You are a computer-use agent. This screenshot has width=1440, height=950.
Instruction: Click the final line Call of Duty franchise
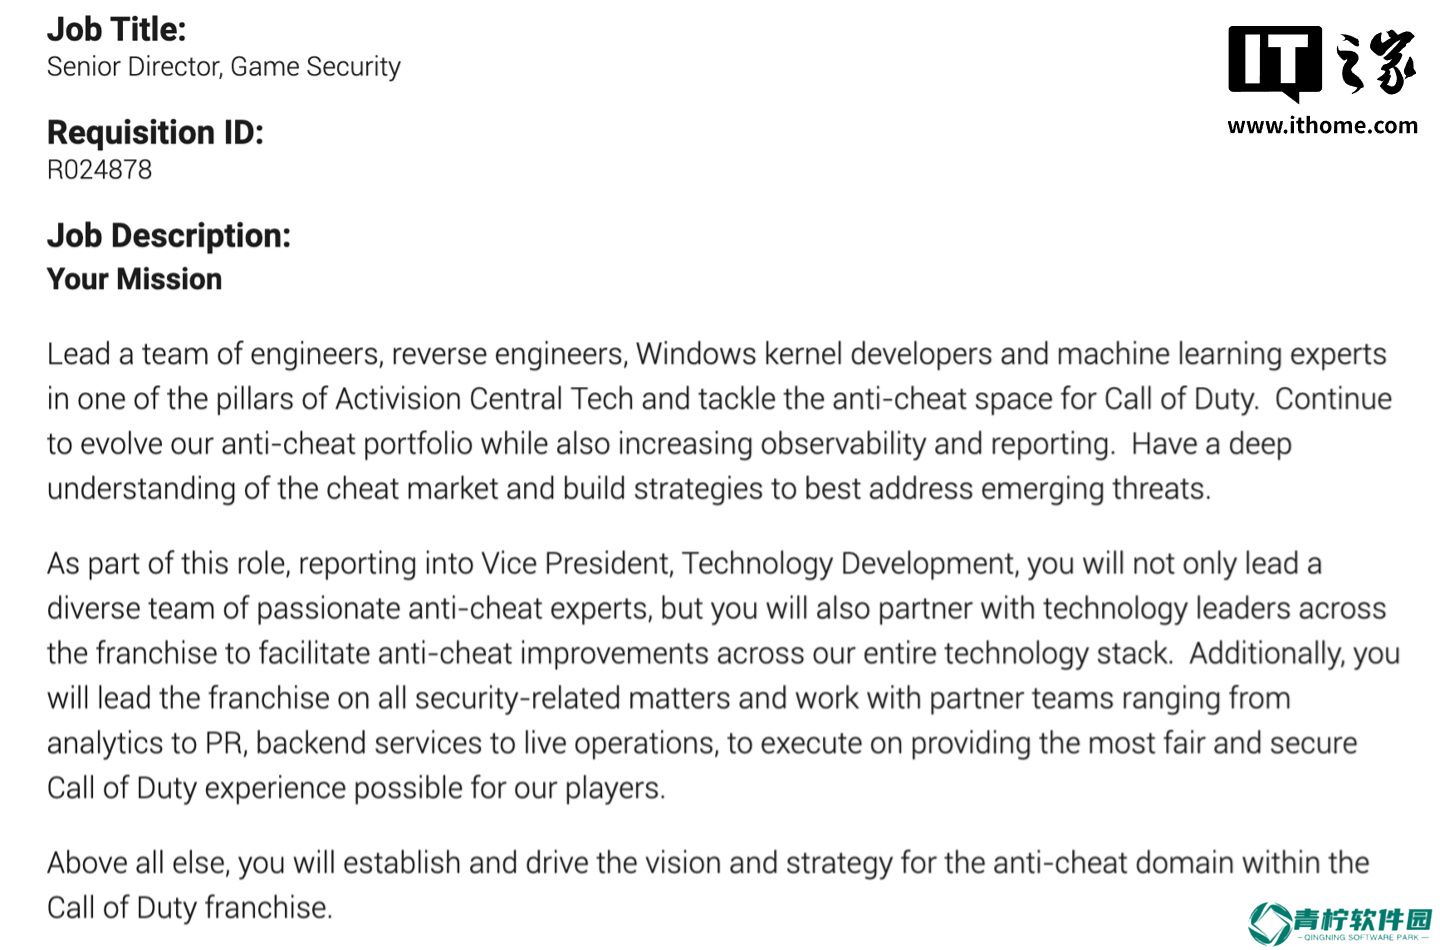click(x=189, y=908)
